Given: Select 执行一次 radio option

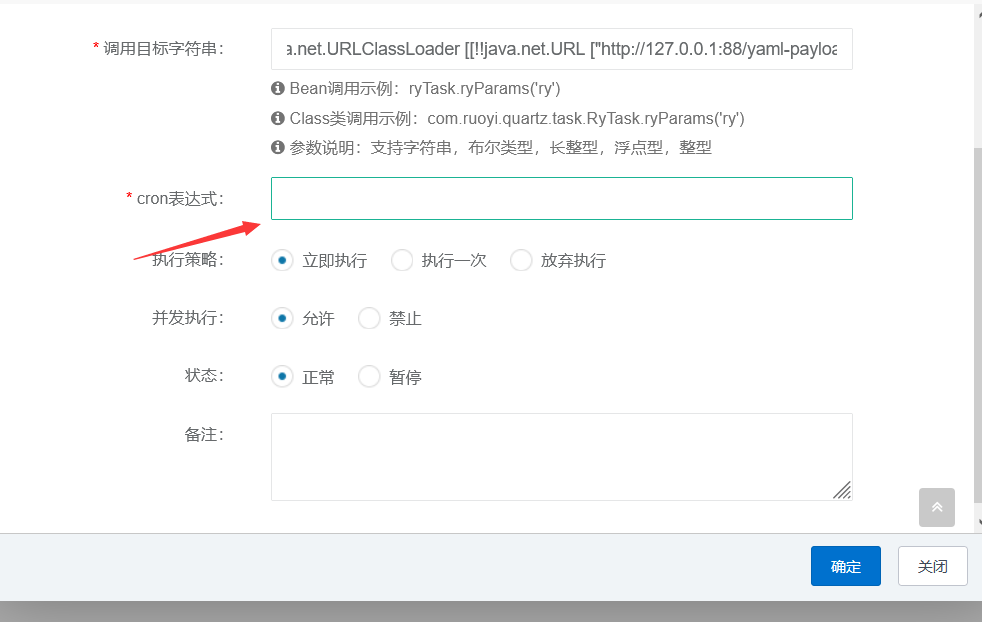Looking at the screenshot, I should (401, 260).
